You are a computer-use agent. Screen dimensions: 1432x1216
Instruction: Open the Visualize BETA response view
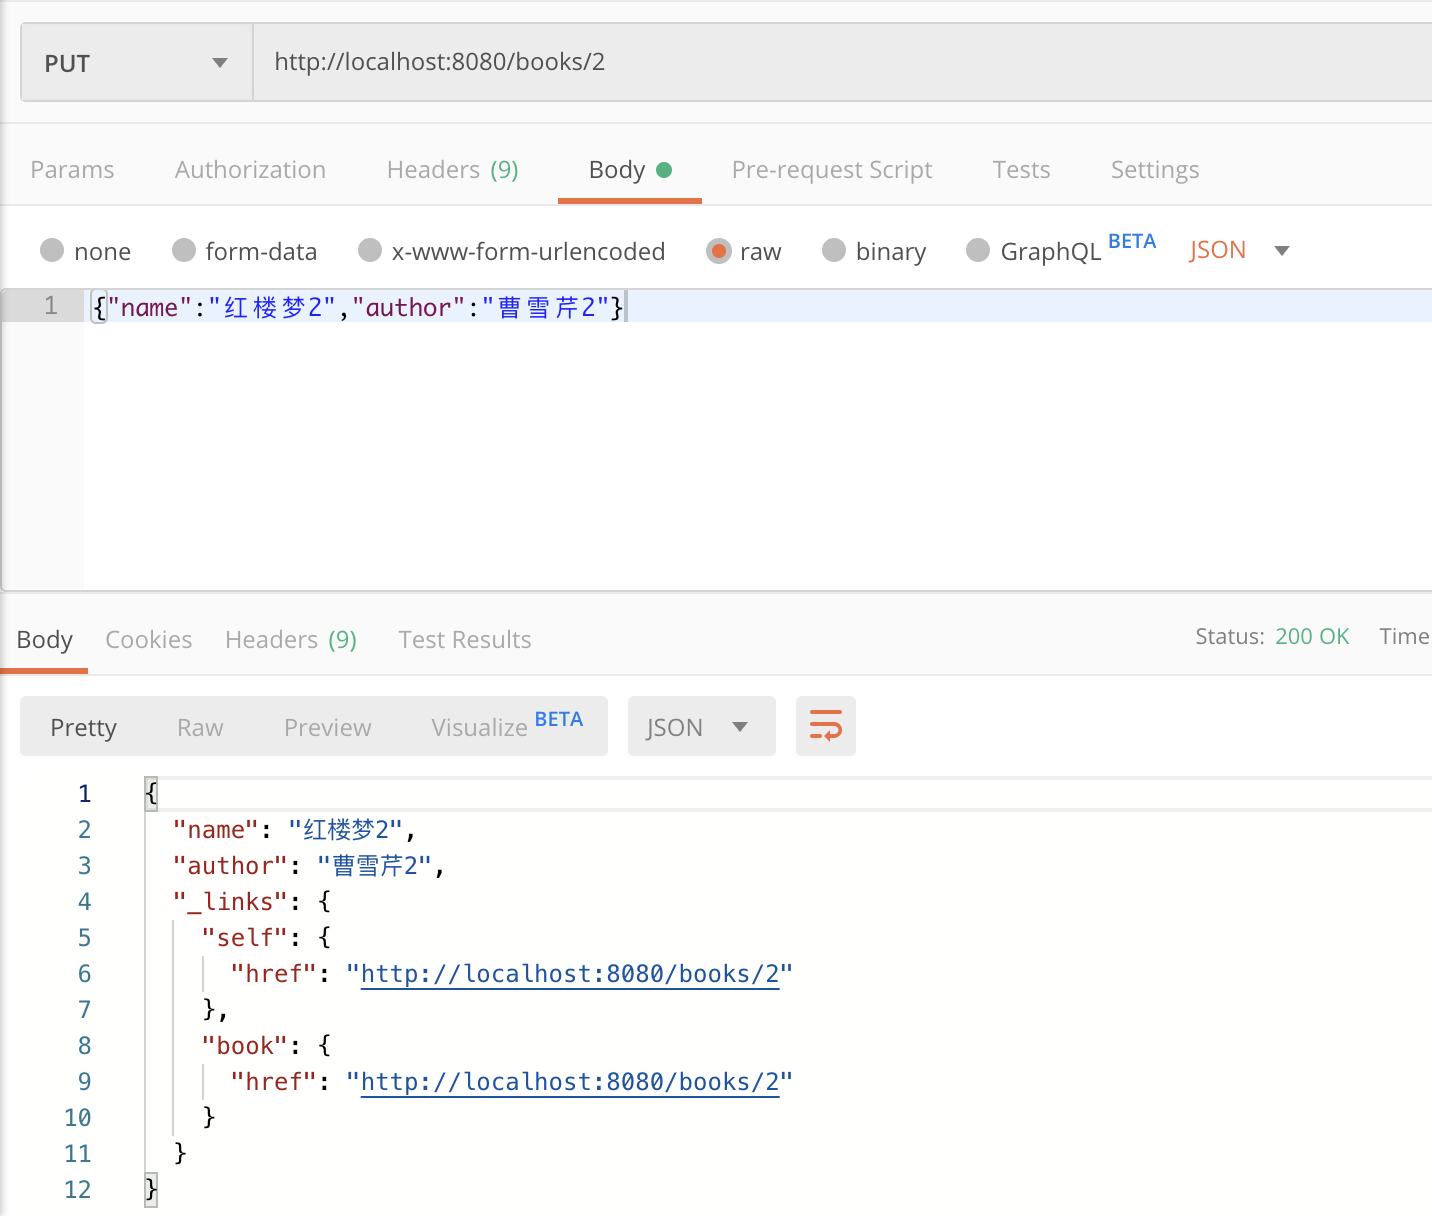(490, 727)
